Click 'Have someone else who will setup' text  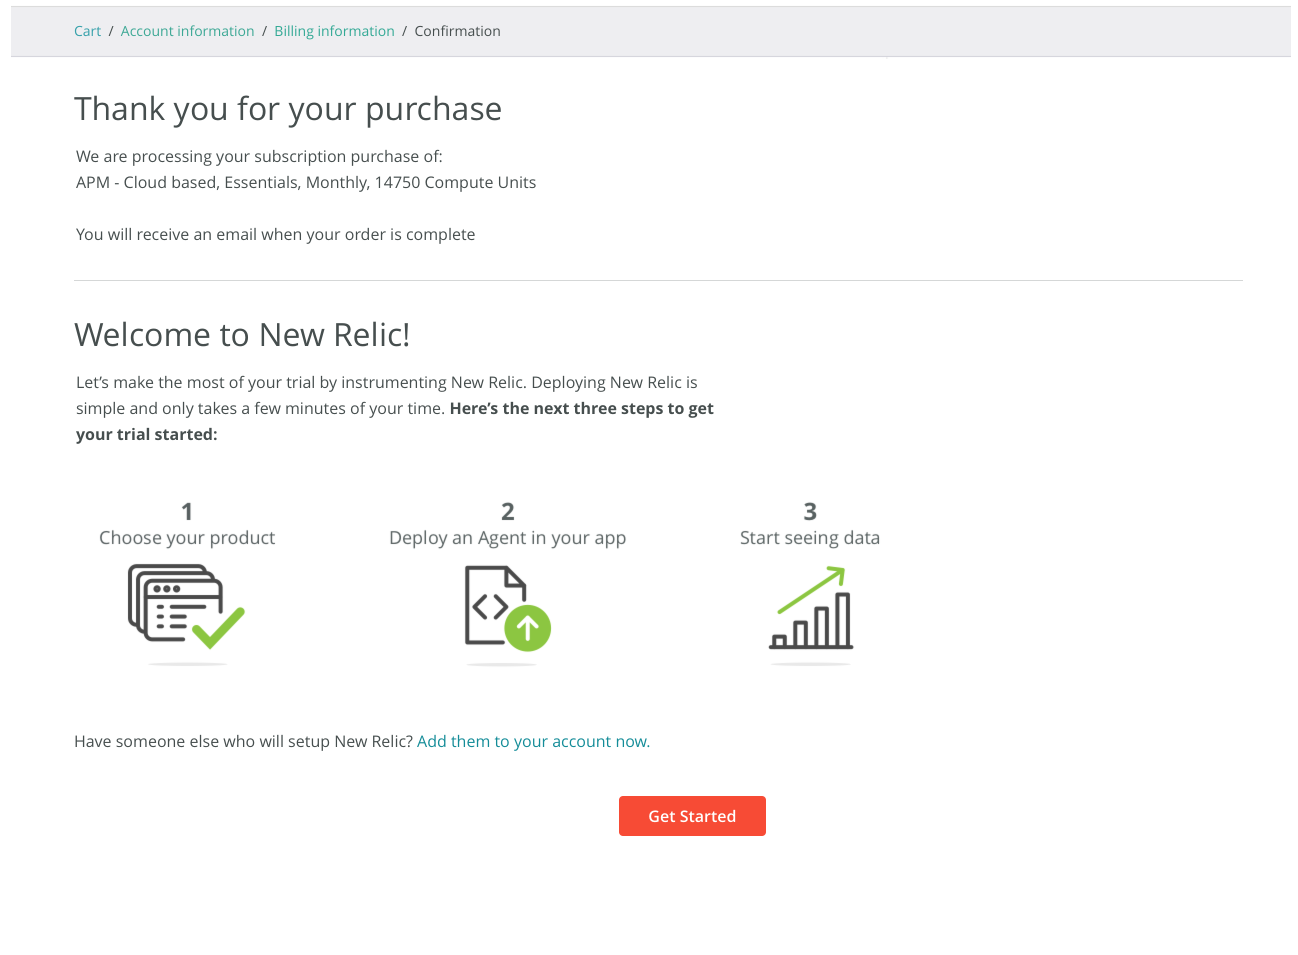tap(243, 741)
